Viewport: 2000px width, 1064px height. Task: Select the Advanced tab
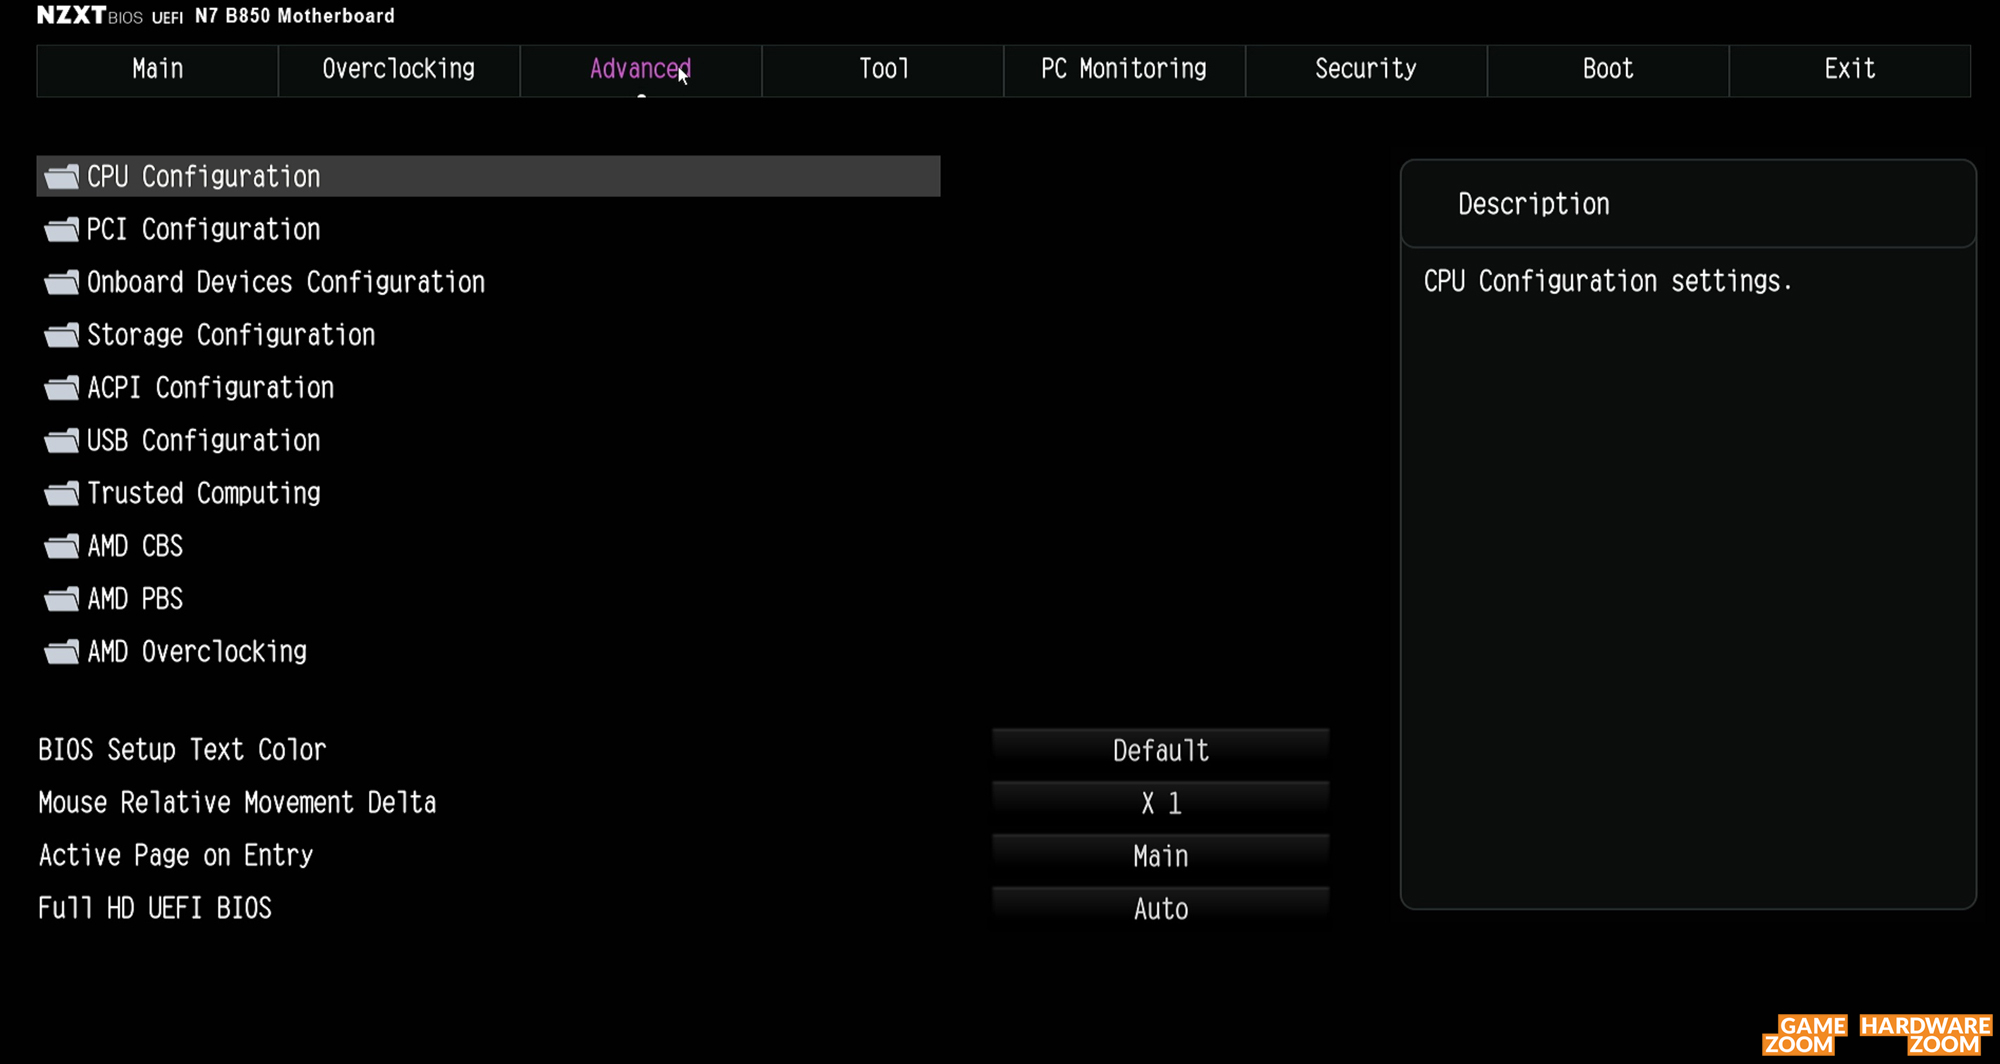pos(641,70)
